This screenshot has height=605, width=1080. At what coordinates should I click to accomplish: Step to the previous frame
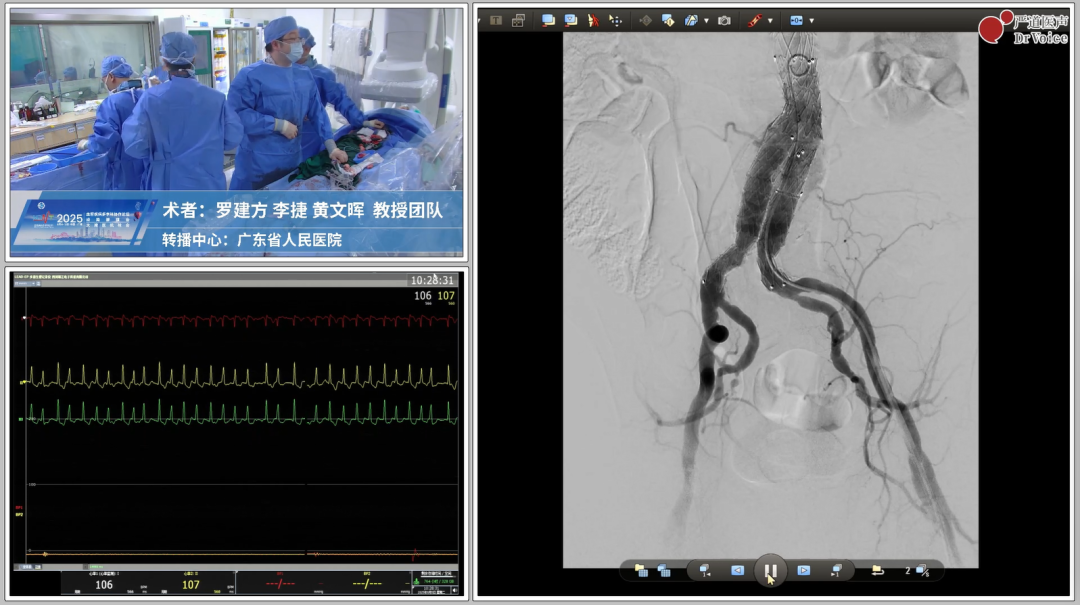pos(737,570)
